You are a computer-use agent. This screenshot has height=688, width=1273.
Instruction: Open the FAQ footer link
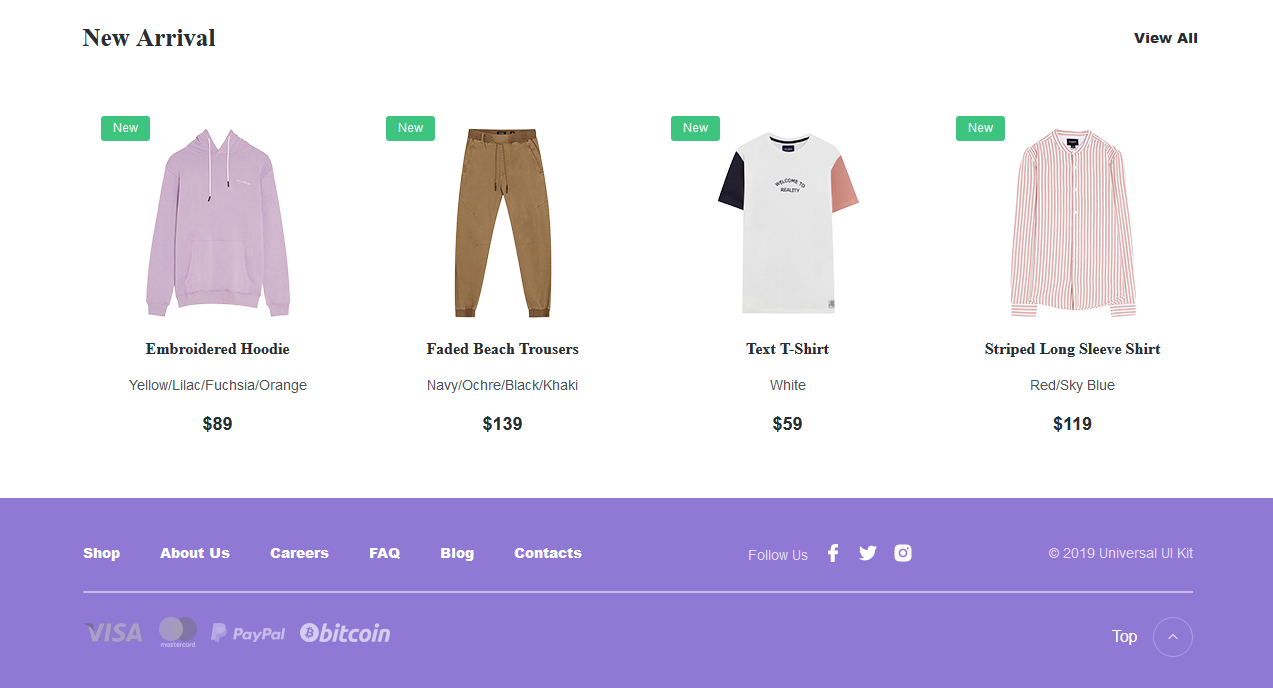pyautogui.click(x=384, y=553)
